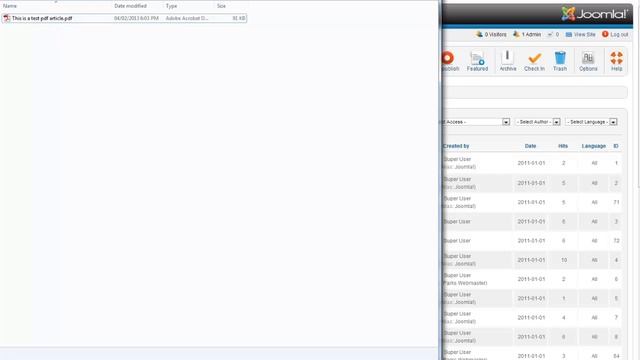Image resolution: width=640 pixels, height=360 pixels.
Task: Click the ID 71 cell in article list
Action: 616,202
